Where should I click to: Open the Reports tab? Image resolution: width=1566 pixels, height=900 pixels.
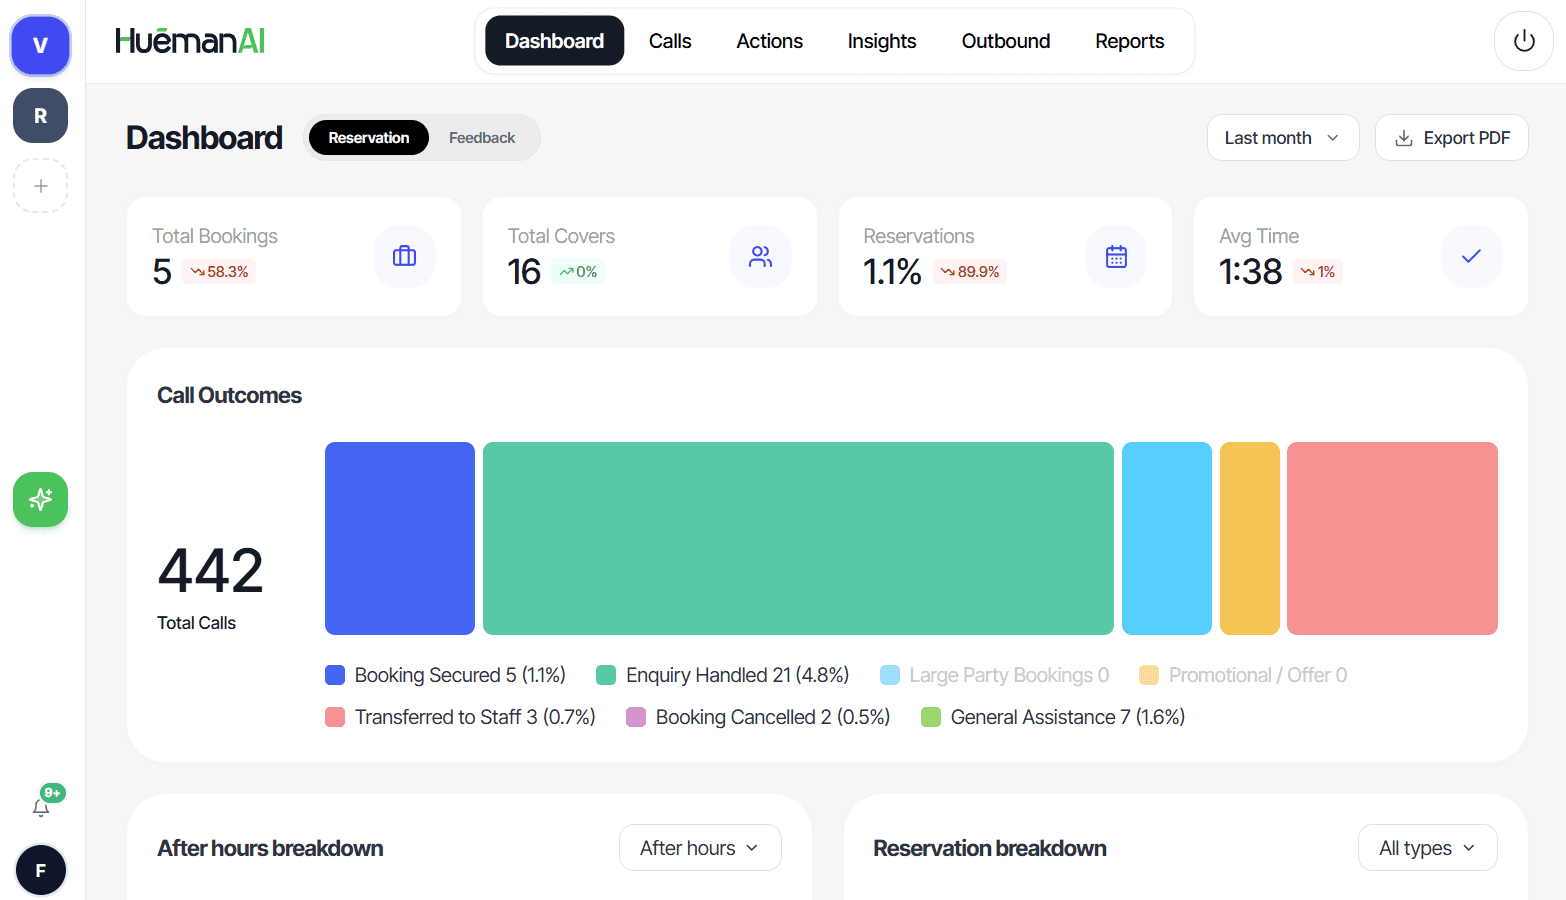(1130, 41)
